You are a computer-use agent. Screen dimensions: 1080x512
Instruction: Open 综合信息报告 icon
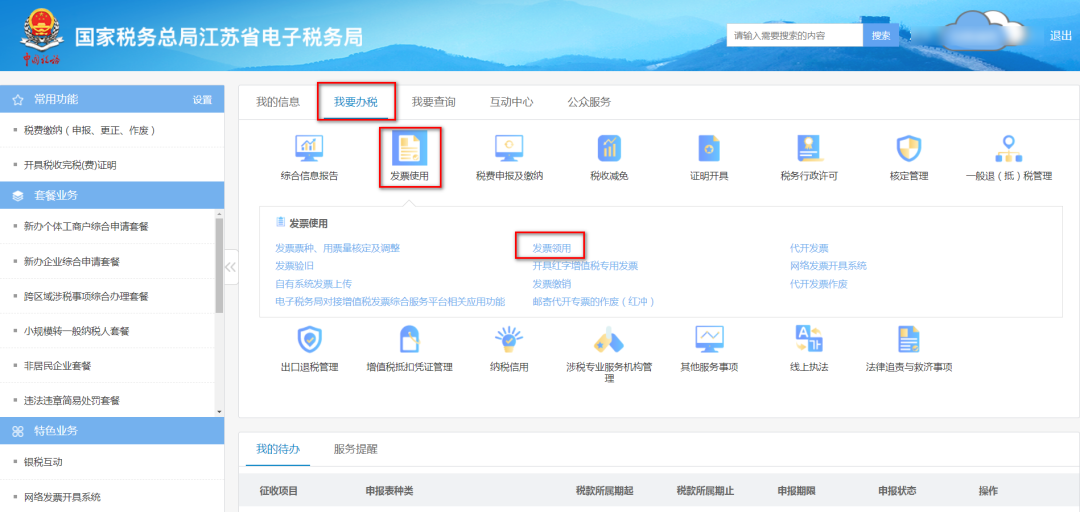tap(309, 147)
